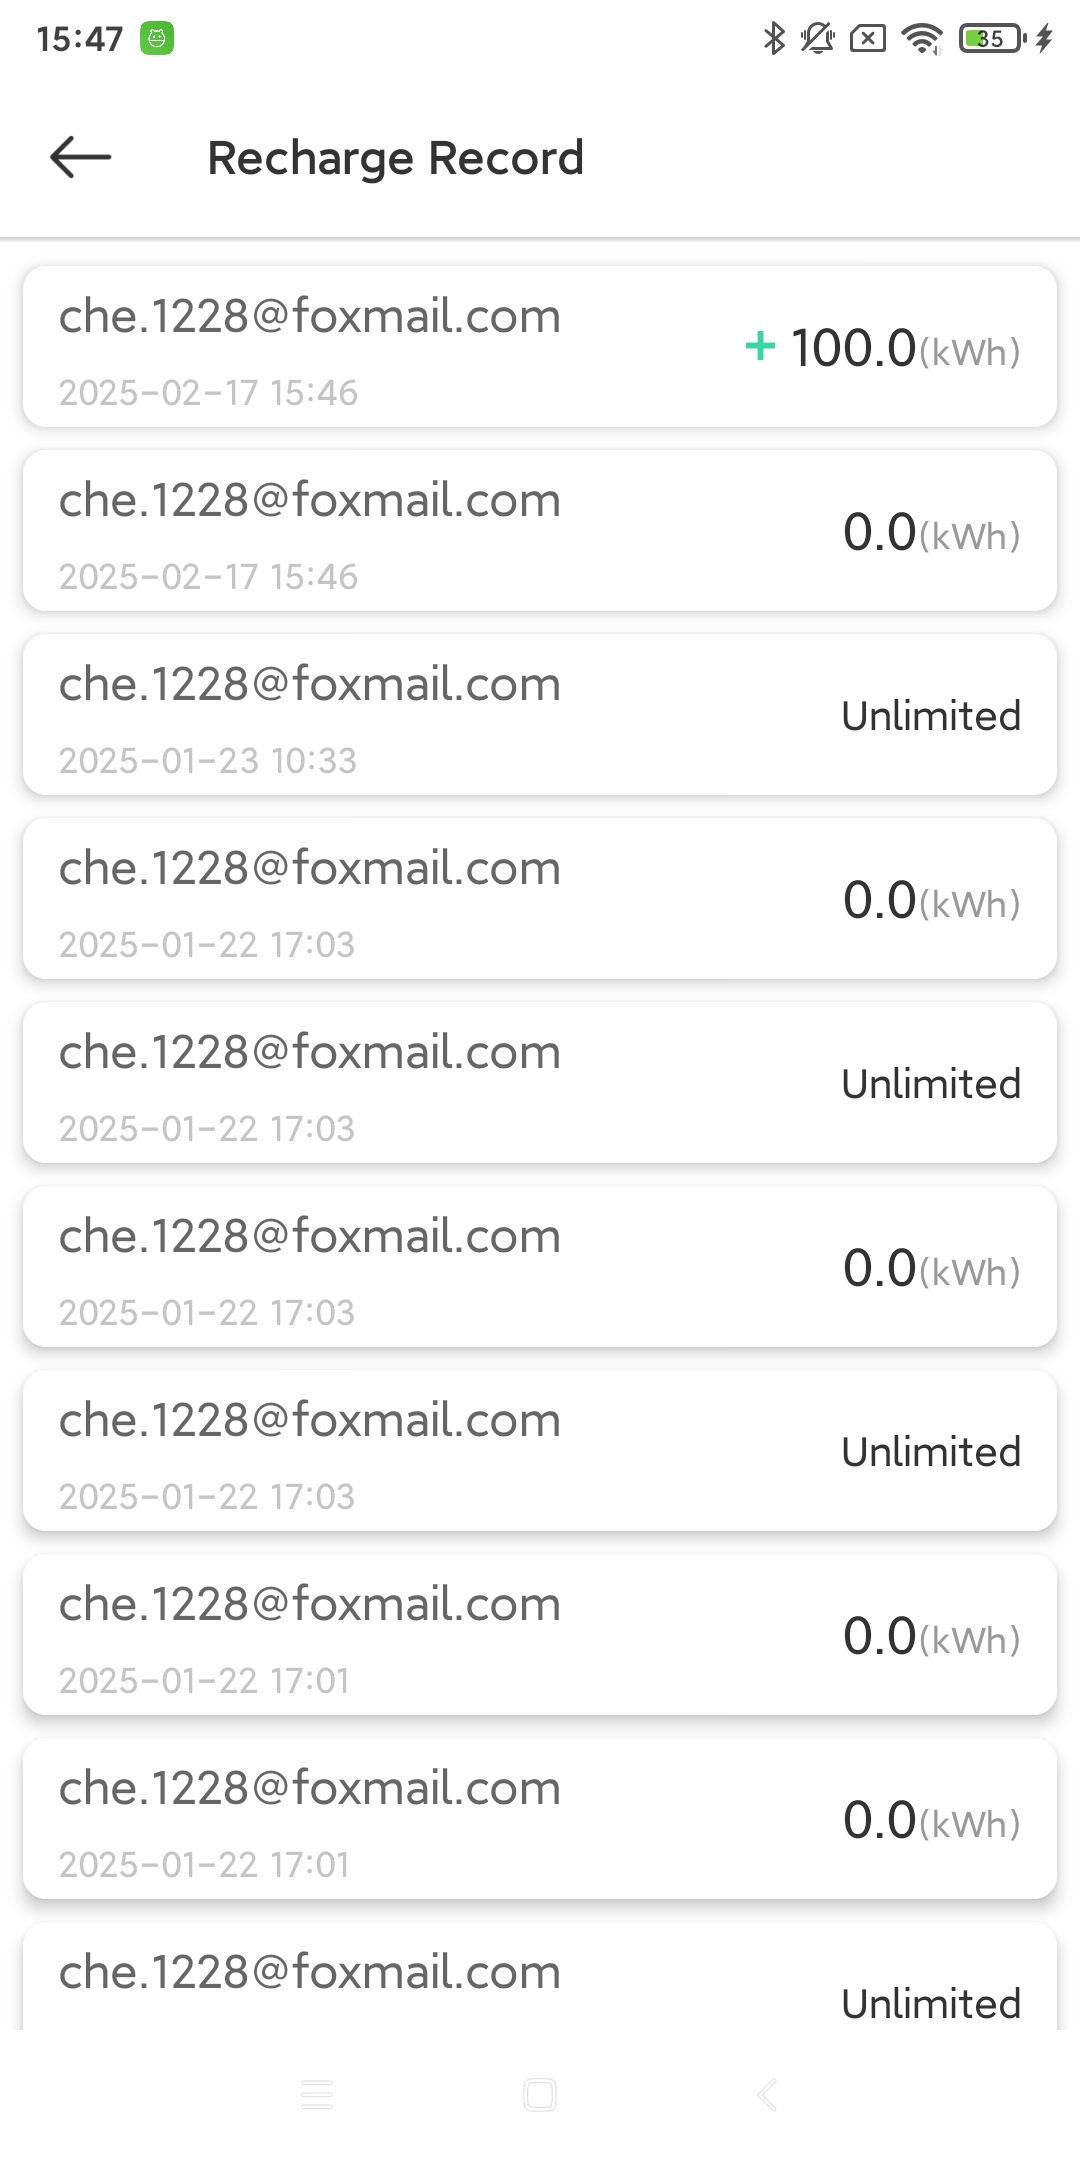This screenshot has width=1080, height=2160.
Task: Tap the charging bolt status icon
Action: 1044,39
